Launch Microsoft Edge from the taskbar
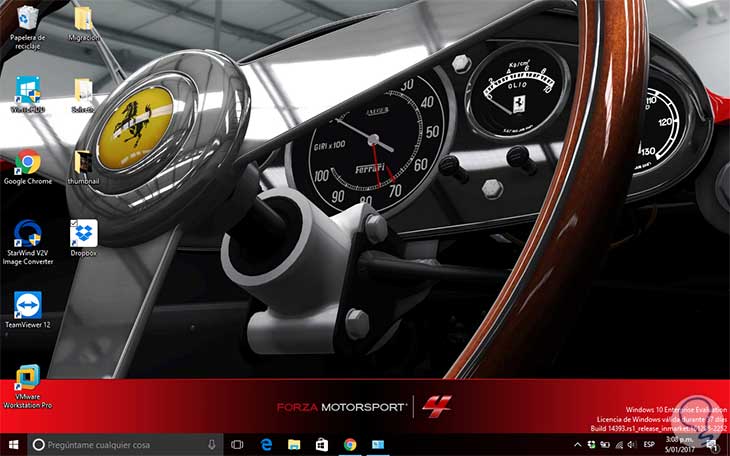 click(266, 445)
